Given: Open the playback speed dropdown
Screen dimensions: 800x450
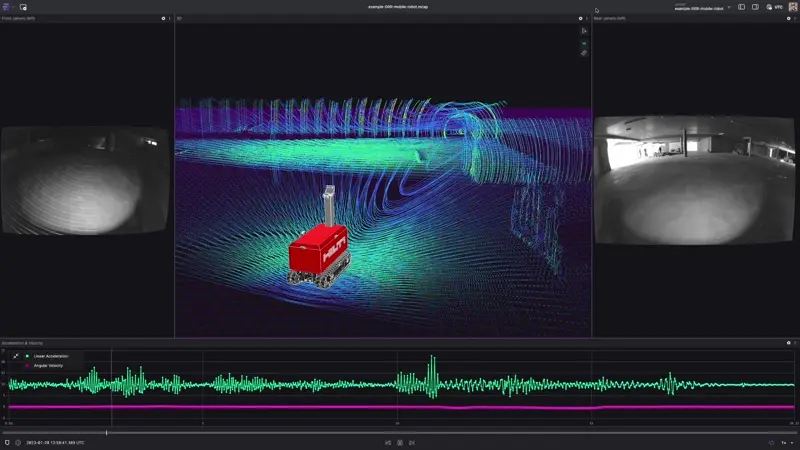Looking at the screenshot, I should point(783,442).
